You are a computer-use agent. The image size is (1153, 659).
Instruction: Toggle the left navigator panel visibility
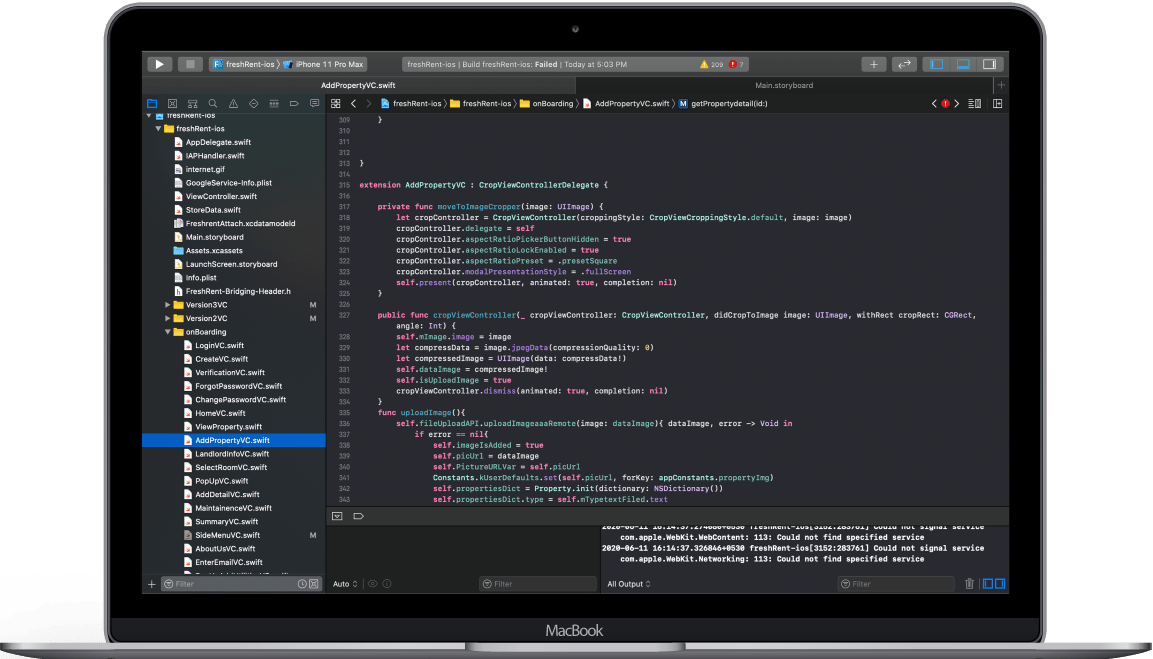tap(936, 64)
